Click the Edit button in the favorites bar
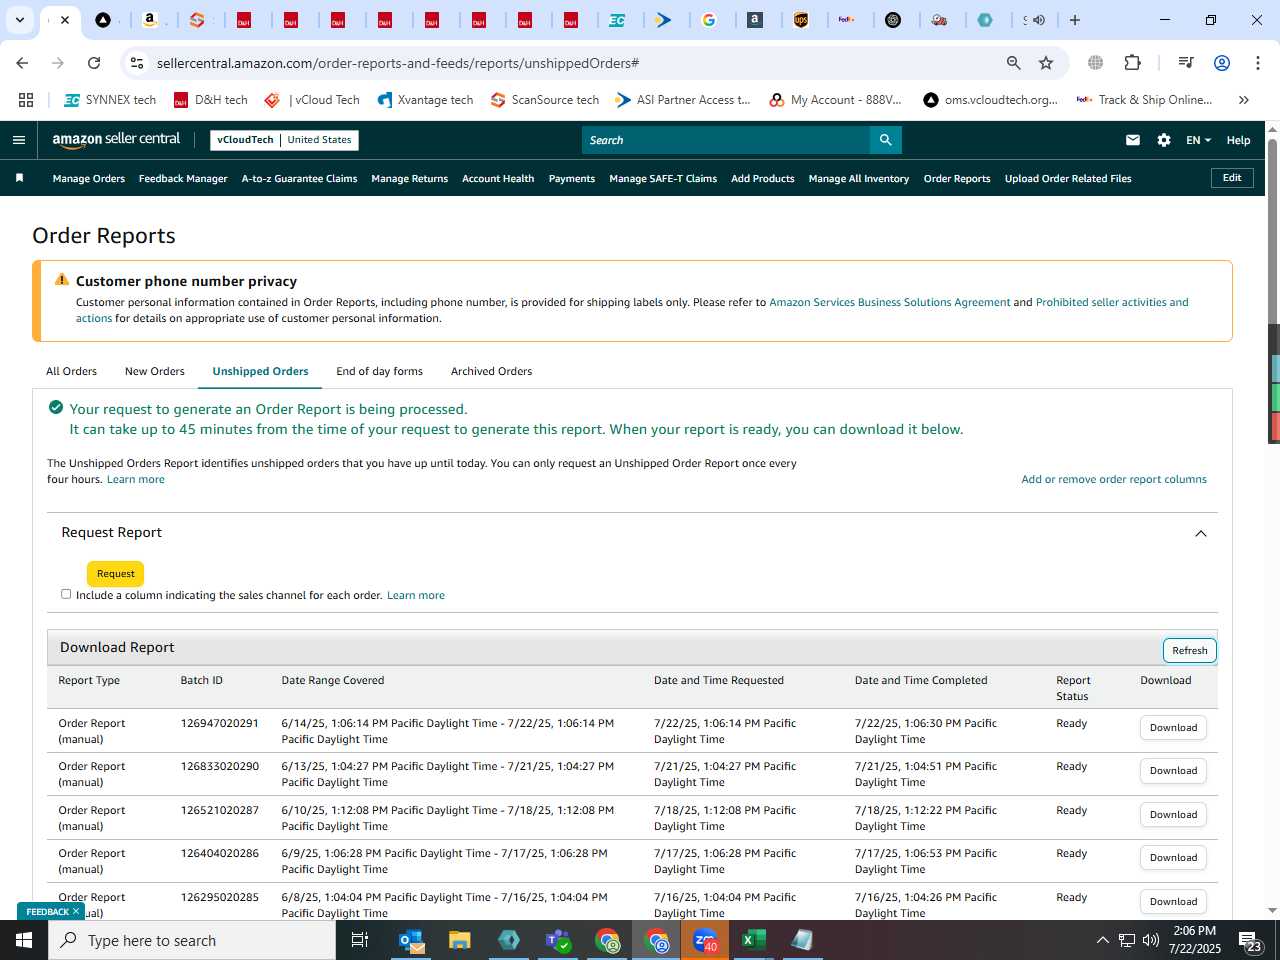Image resolution: width=1280 pixels, height=960 pixels. [1232, 178]
